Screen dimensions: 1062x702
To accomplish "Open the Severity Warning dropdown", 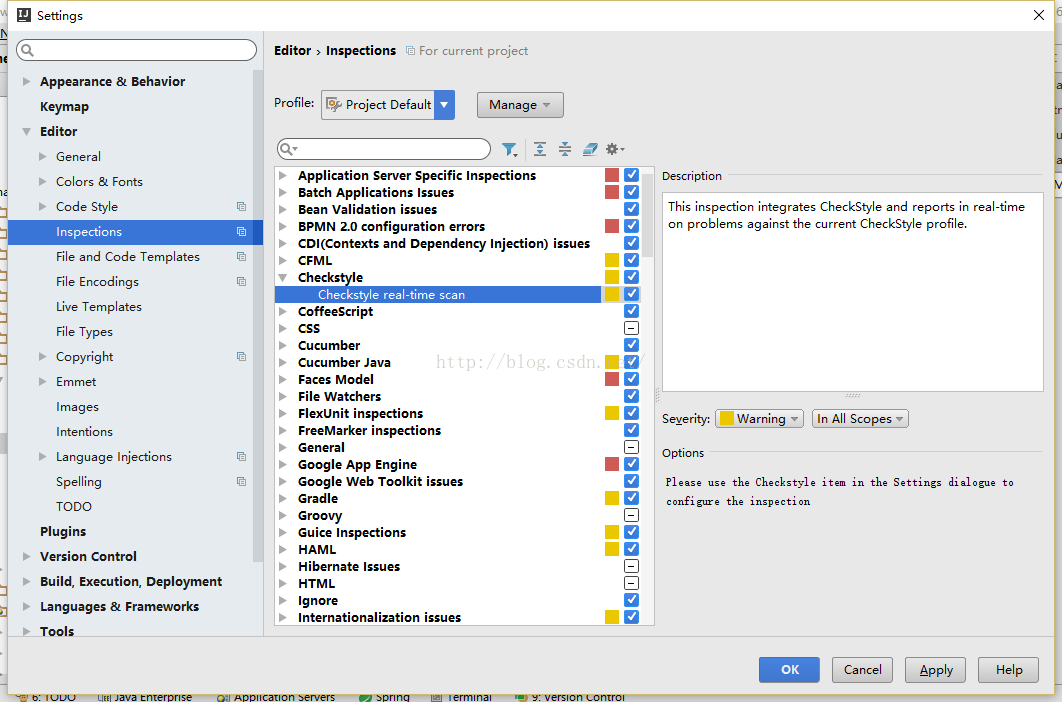I will tap(759, 419).
